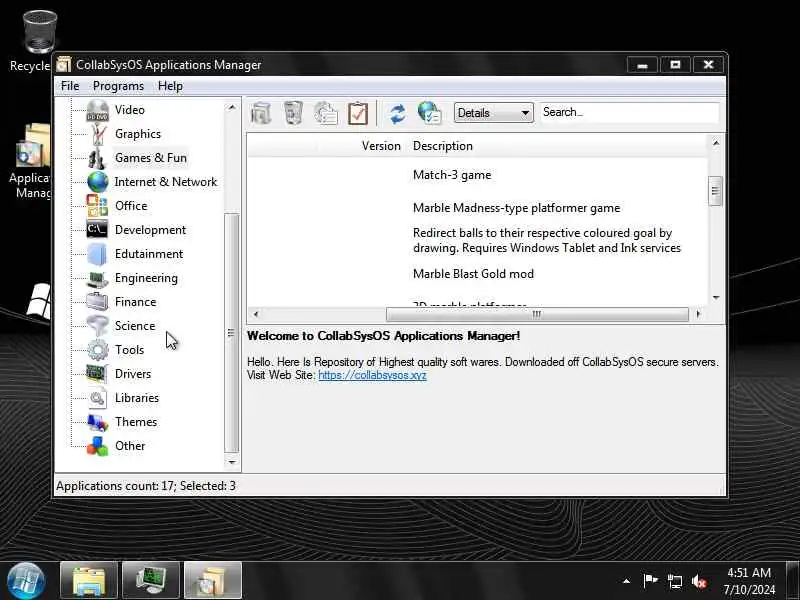Click the Applications Manager taskbar button
This screenshot has height=600, width=800.
point(212,581)
